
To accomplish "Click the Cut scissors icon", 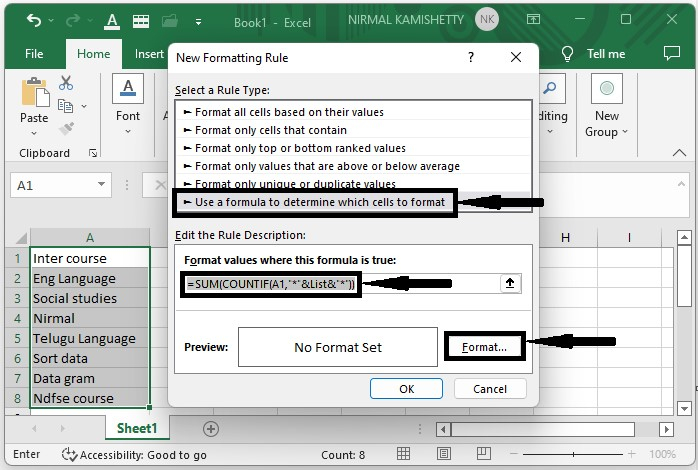I will coord(67,84).
